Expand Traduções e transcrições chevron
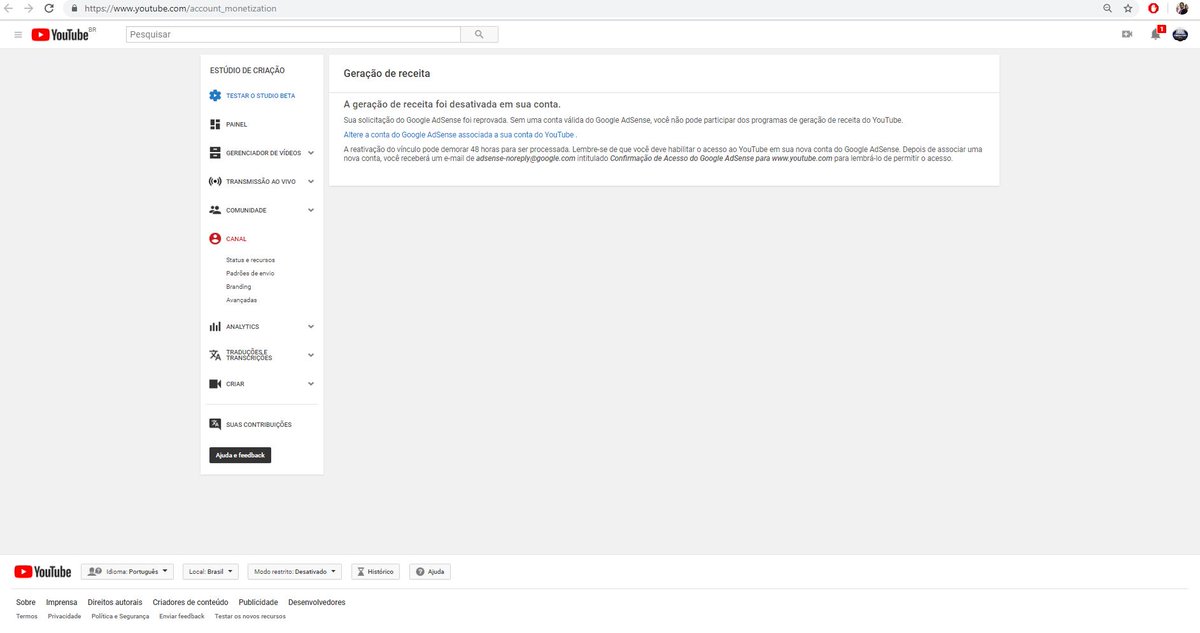1200x633 pixels. coord(311,355)
